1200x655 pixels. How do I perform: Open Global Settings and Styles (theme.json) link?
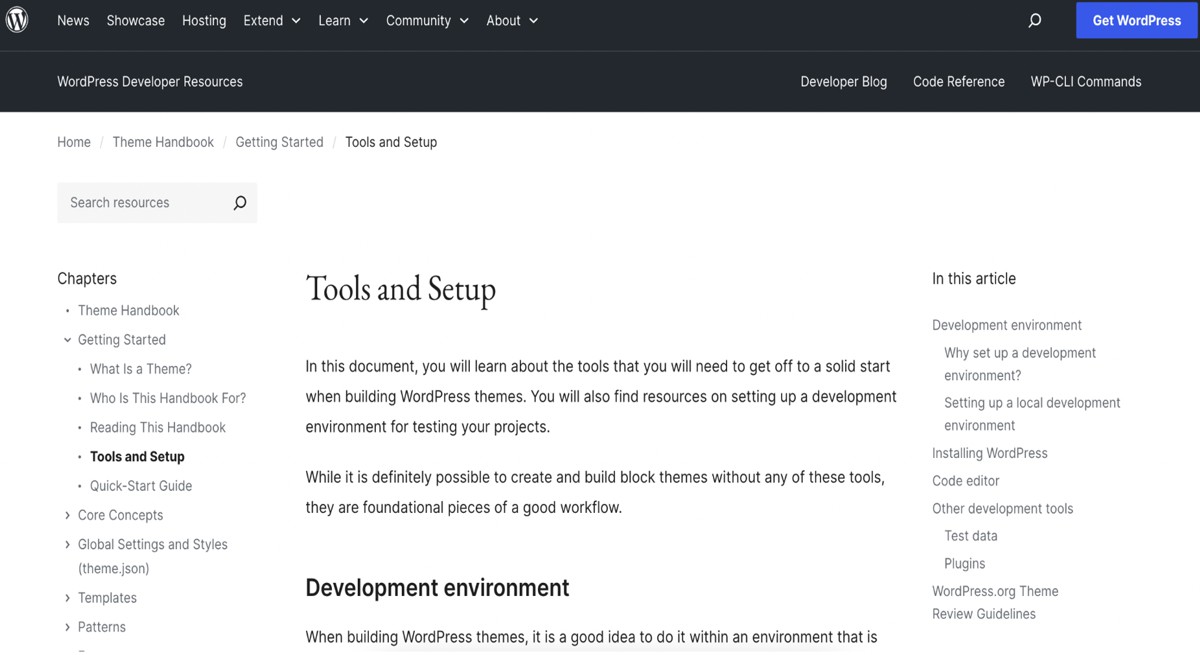[x=153, y=556]
